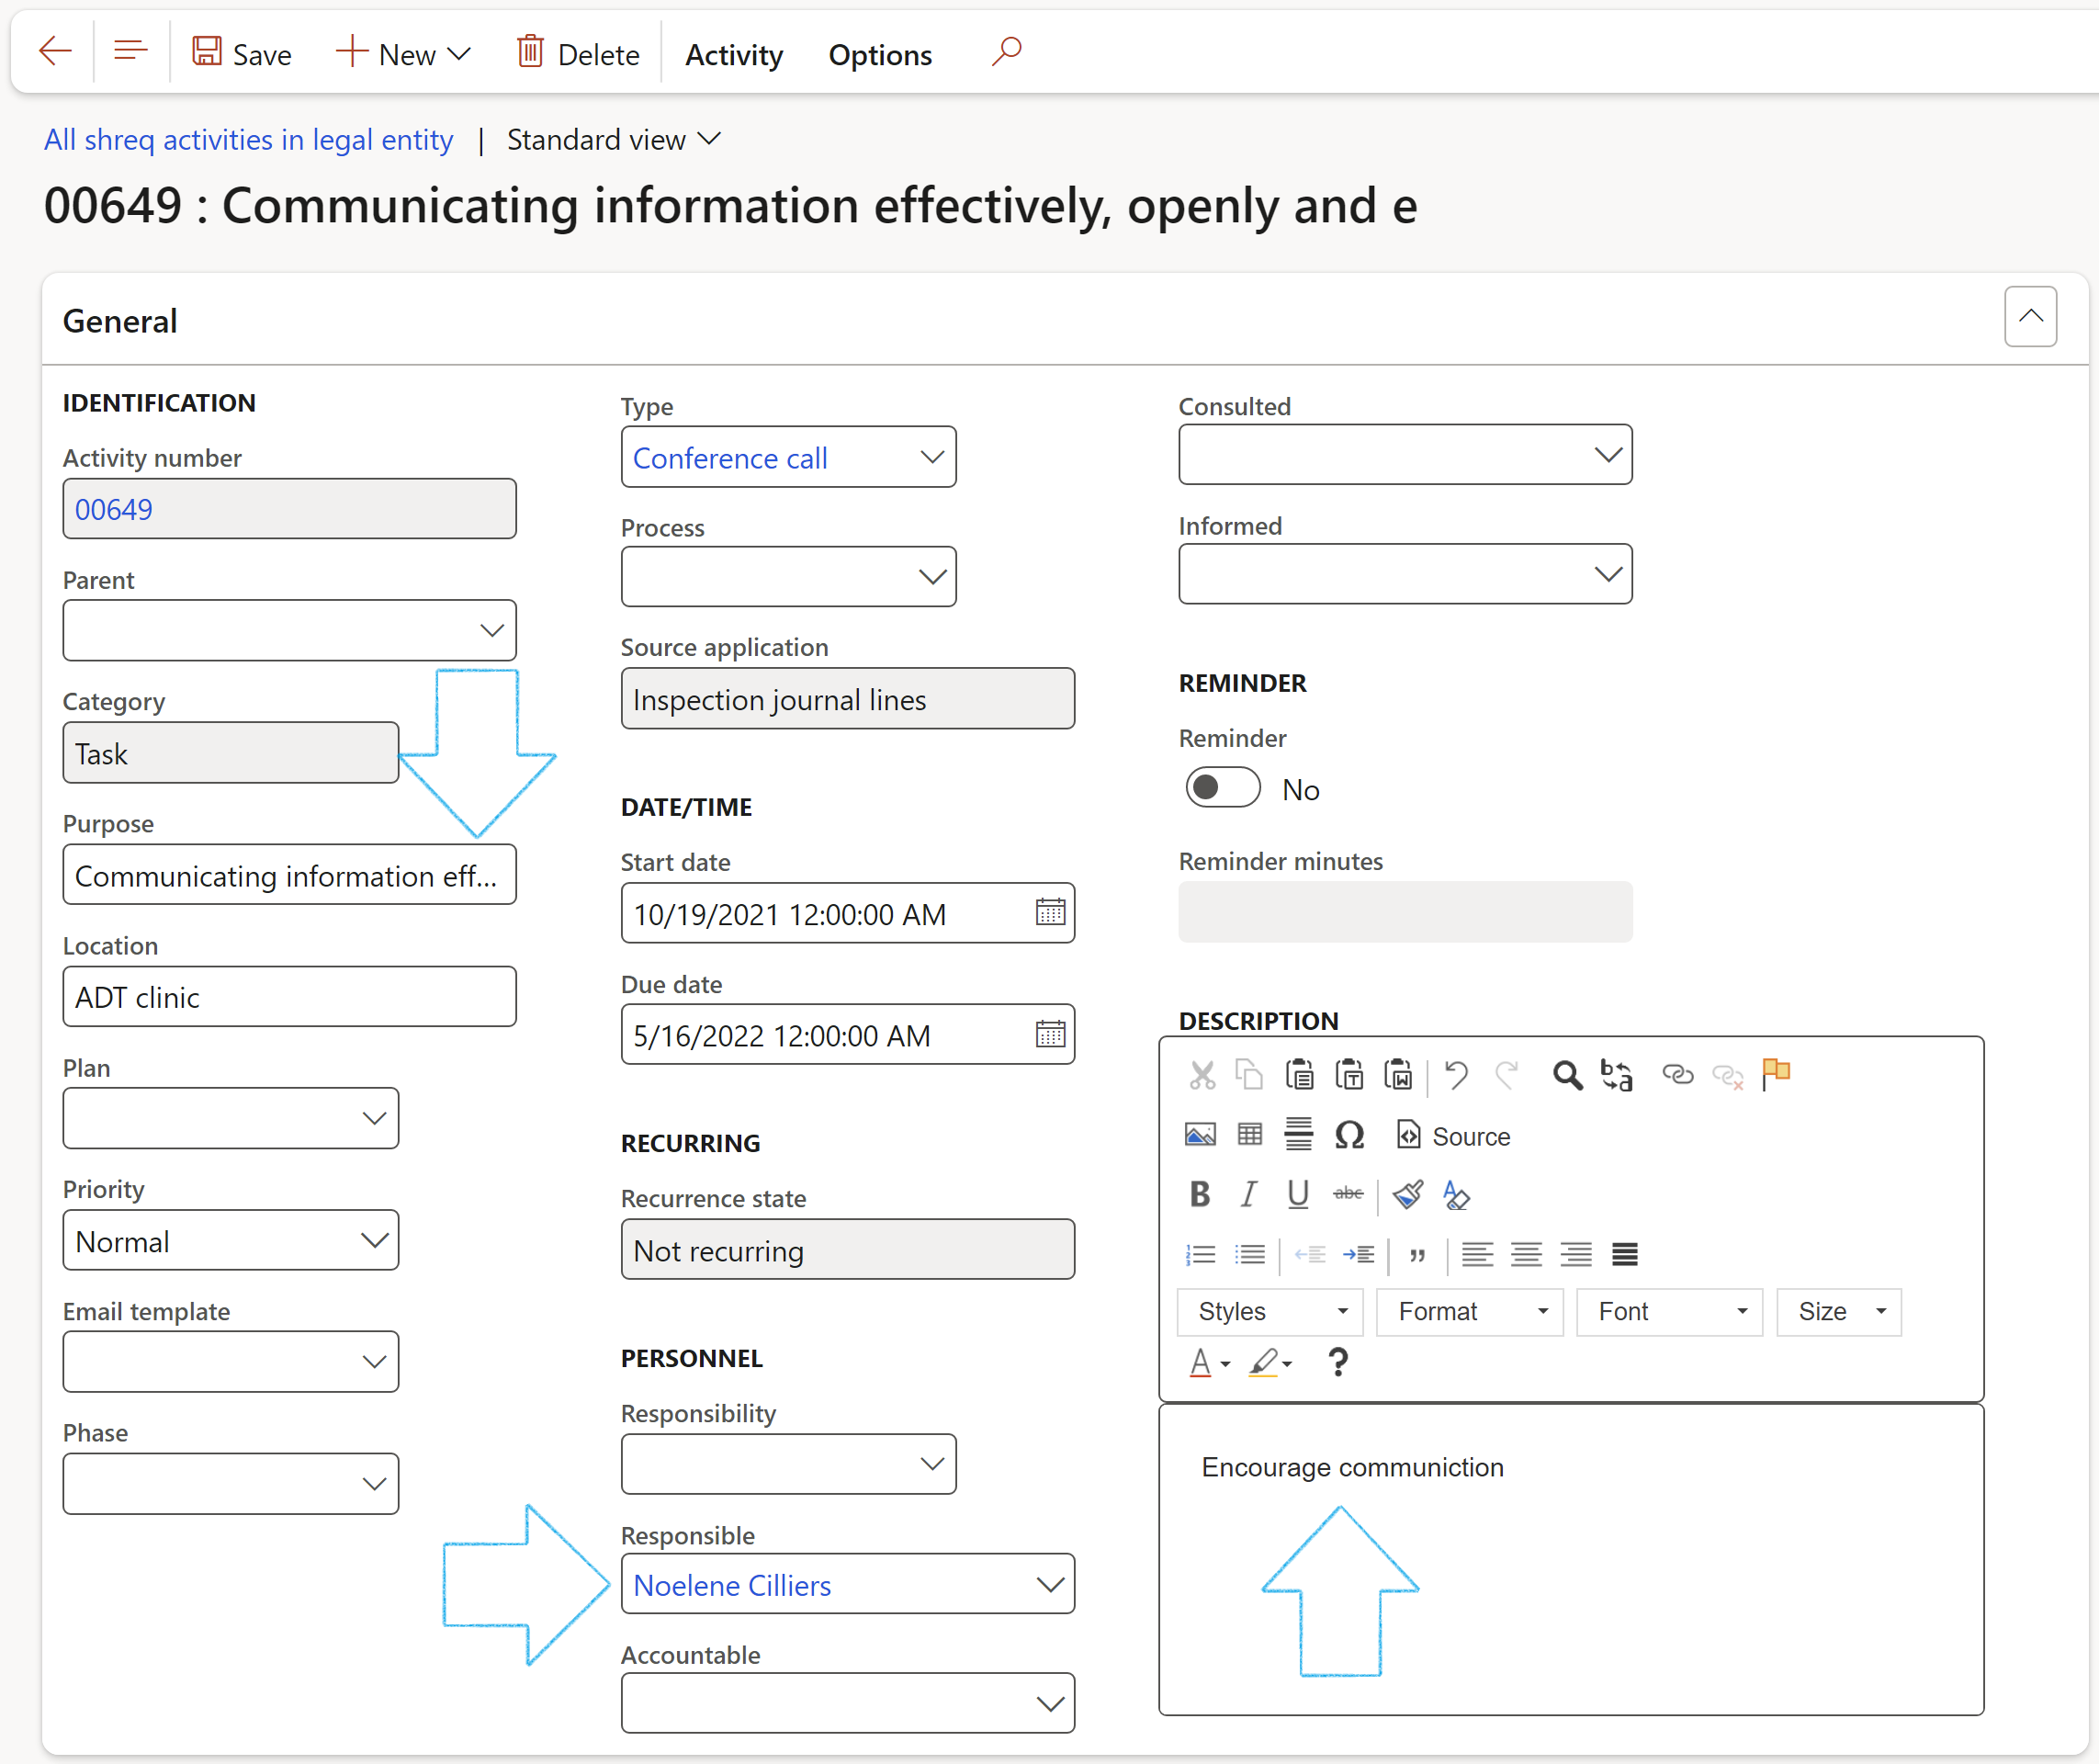The width and height of the screenshot is (2099, 1764).
Task: Insert horizontal line icon
Action: 1298,1134
